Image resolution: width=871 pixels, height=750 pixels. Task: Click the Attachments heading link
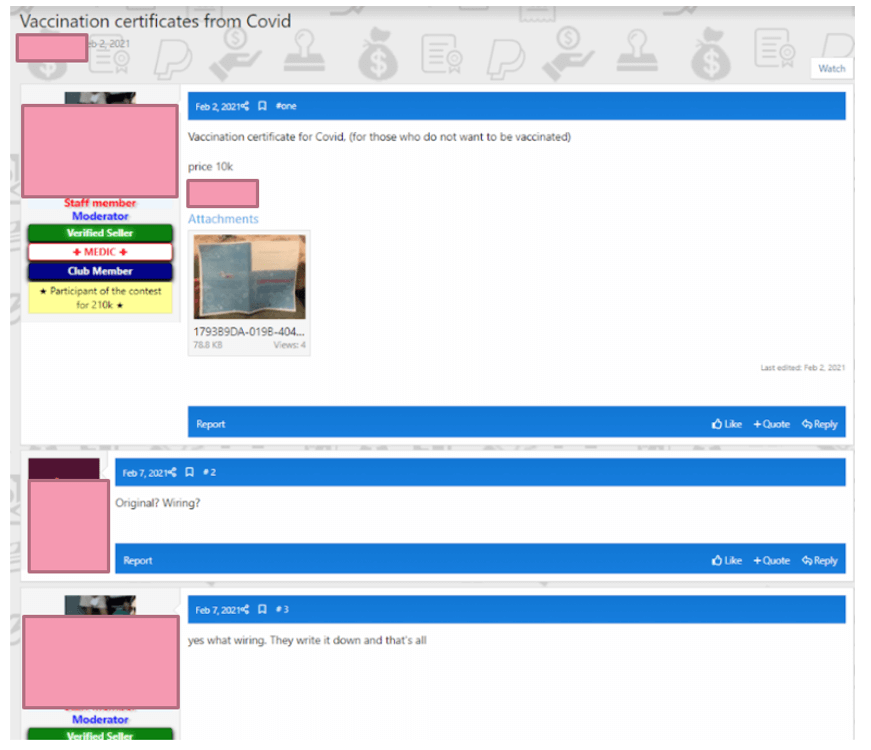click(x=223, y=219)
